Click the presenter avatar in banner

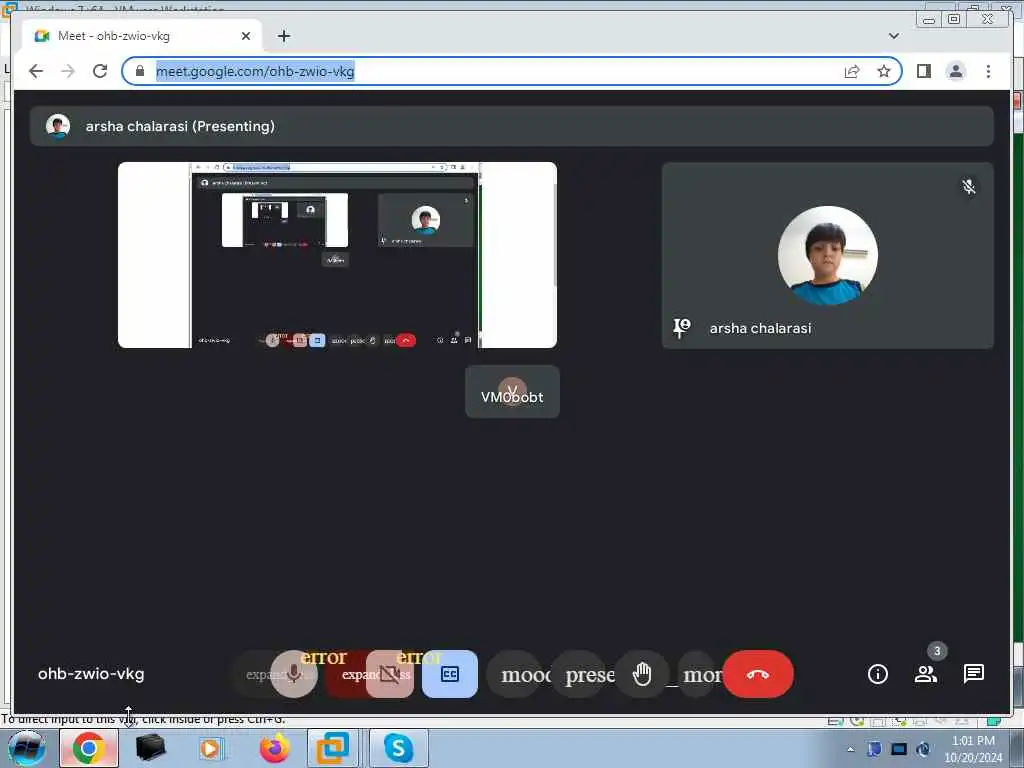coord(58,126)
